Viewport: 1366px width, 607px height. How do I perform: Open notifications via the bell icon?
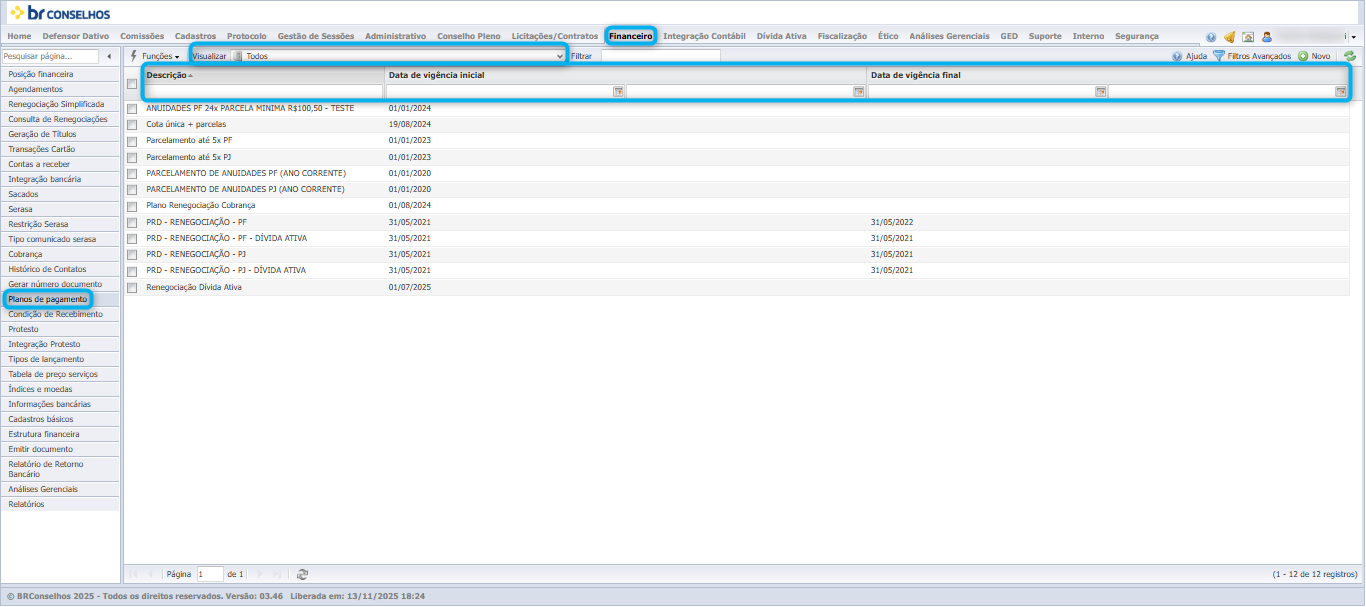1230,37
